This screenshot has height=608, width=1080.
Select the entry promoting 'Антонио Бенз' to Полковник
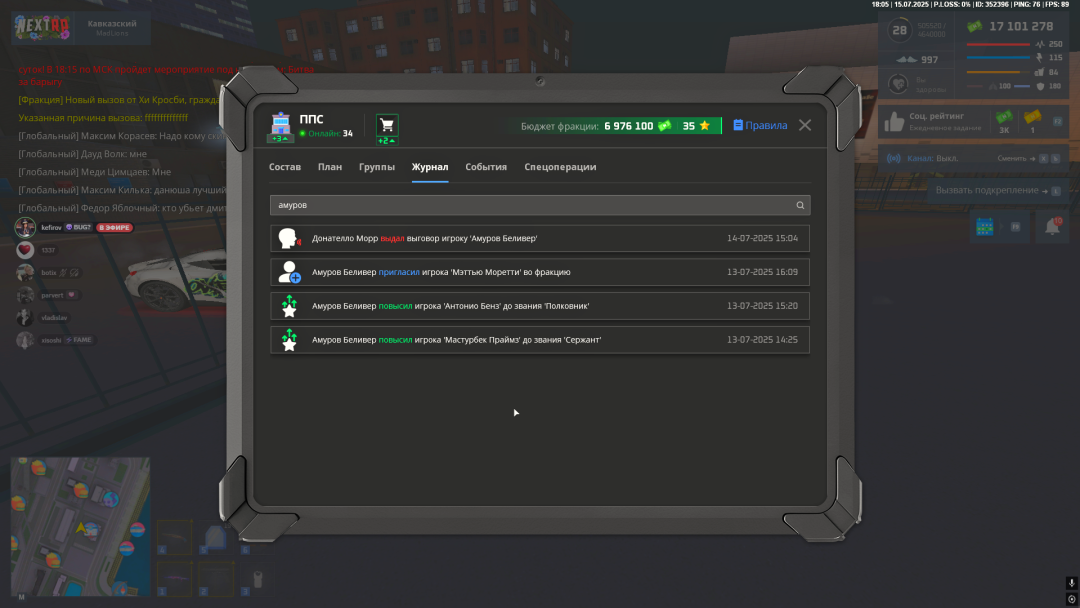point(540,306)
